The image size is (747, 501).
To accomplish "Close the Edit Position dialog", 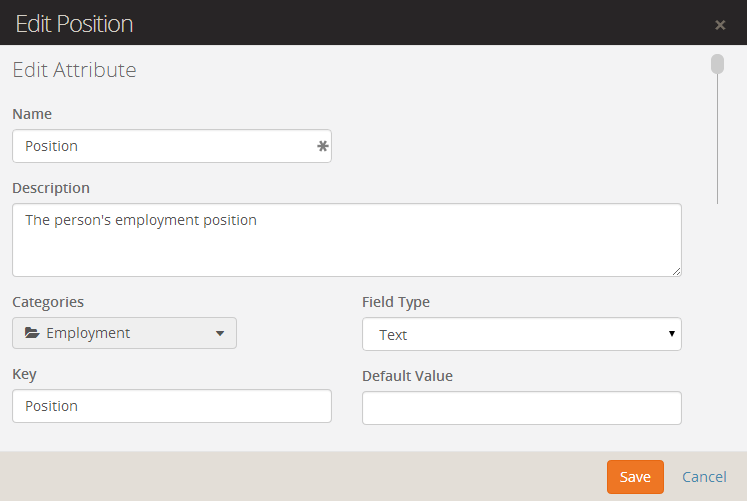I will [x=720, y=25].
